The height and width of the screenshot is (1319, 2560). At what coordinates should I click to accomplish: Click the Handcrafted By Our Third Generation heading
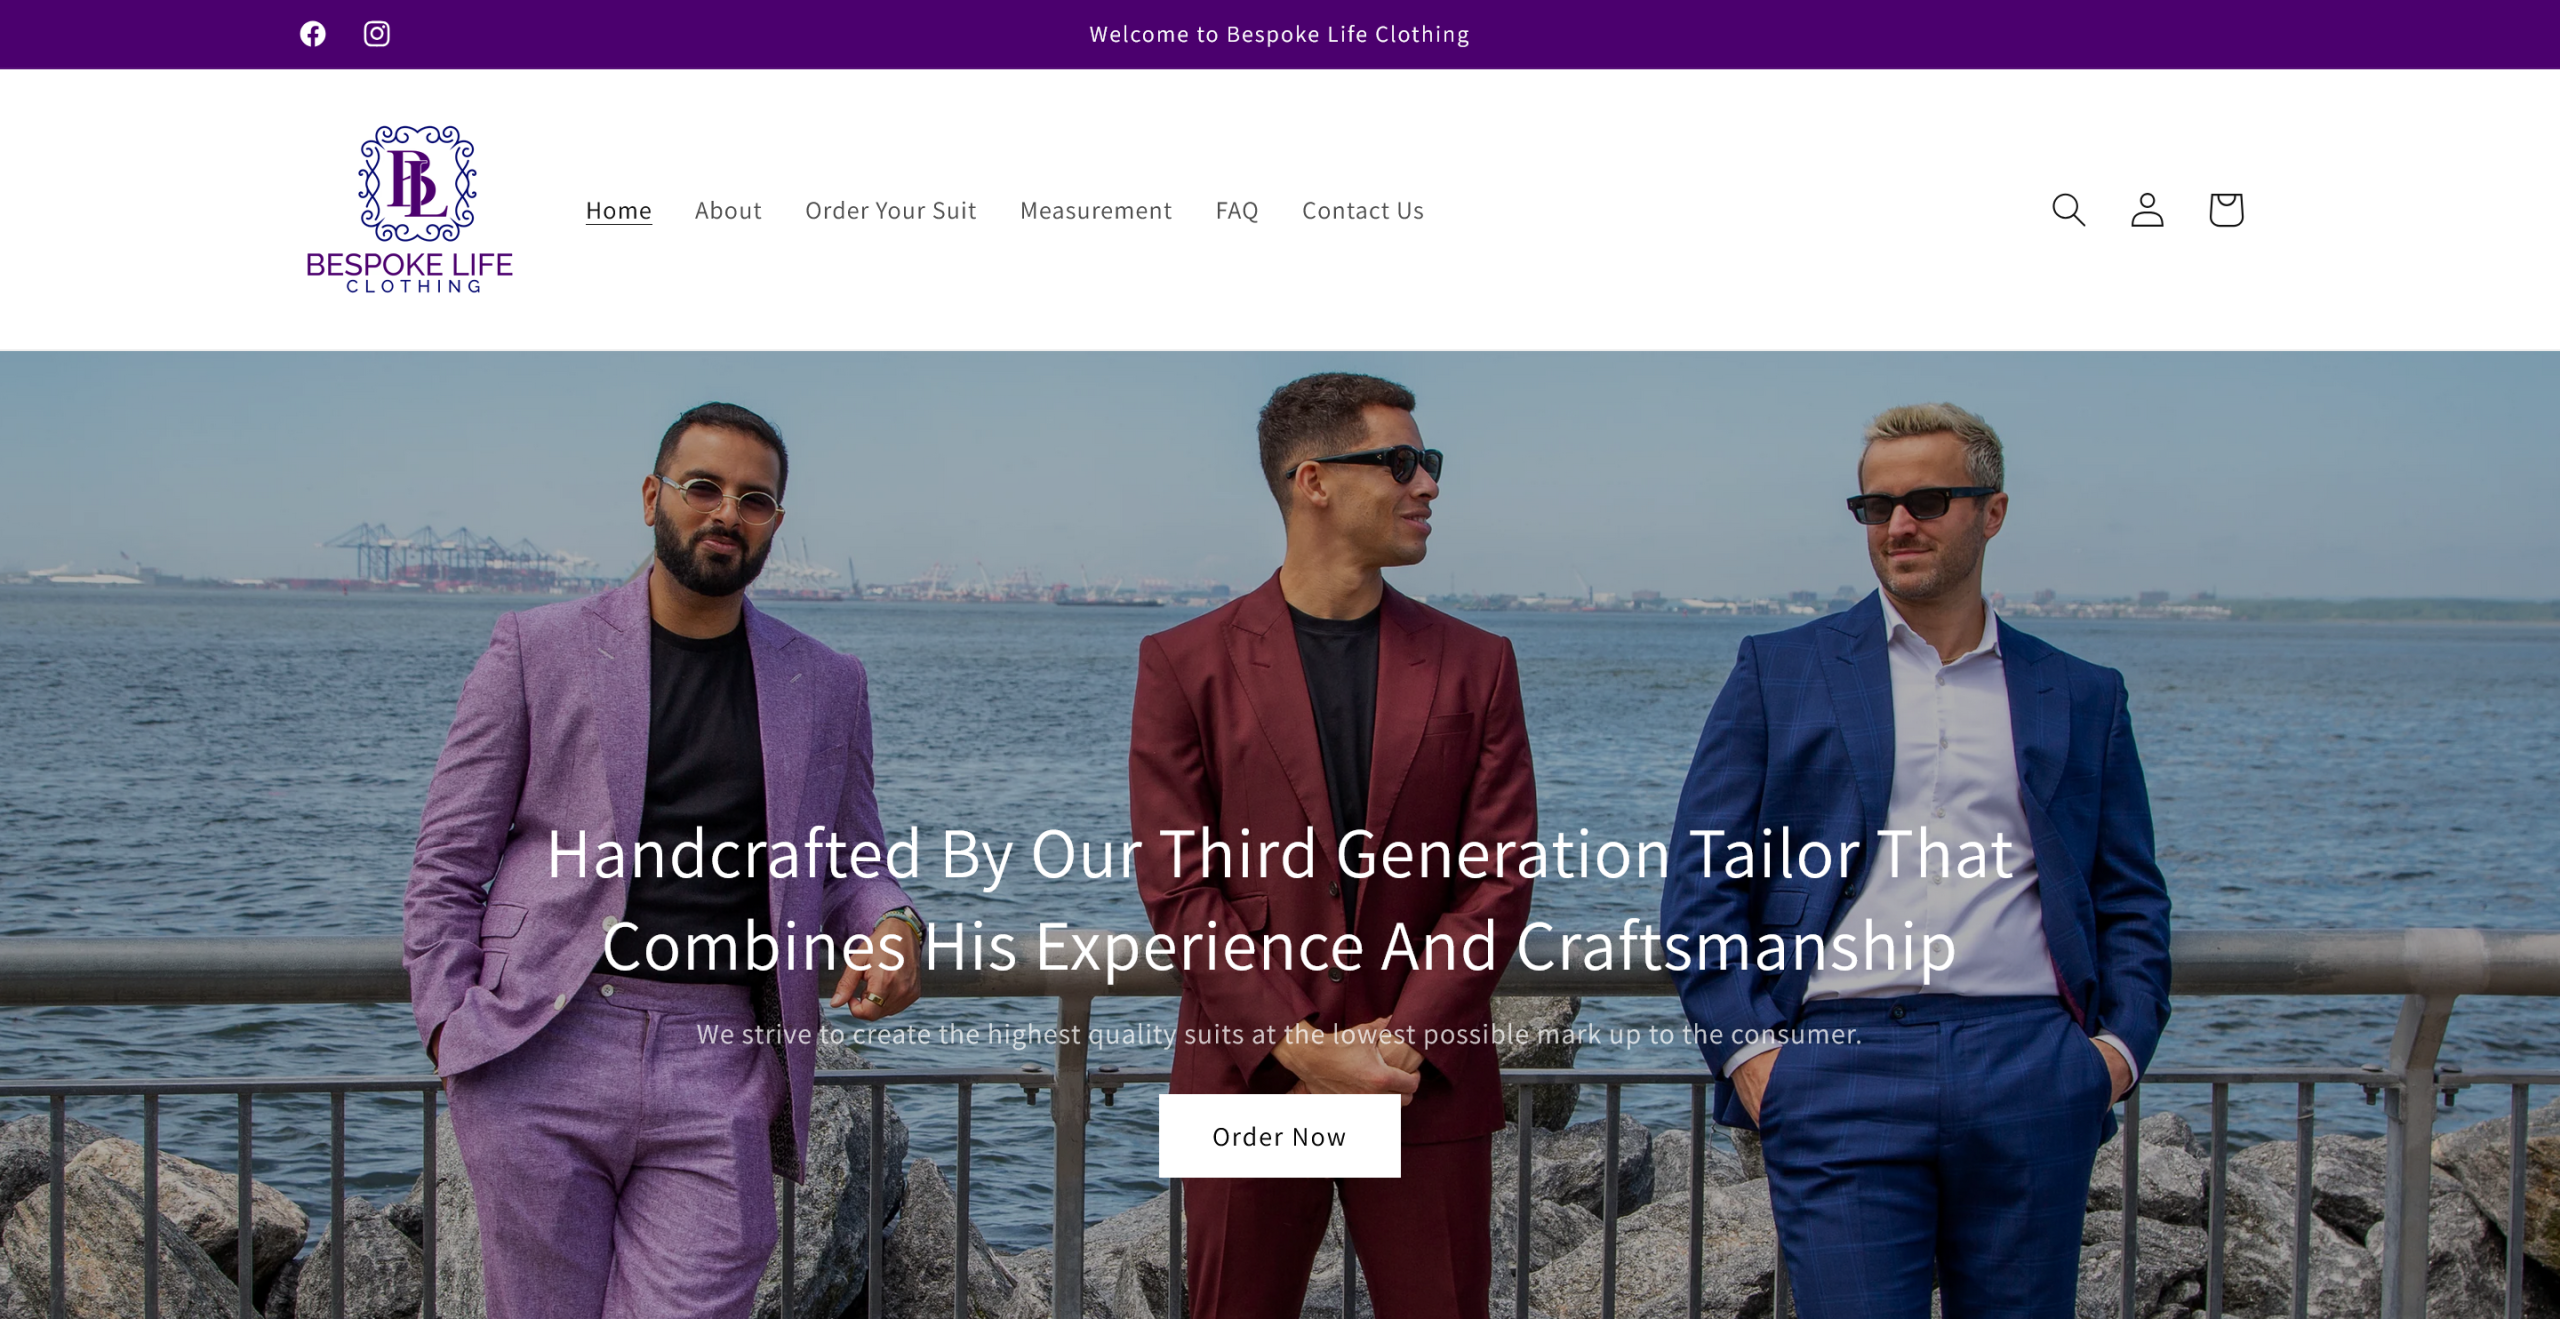point(1279,900)
